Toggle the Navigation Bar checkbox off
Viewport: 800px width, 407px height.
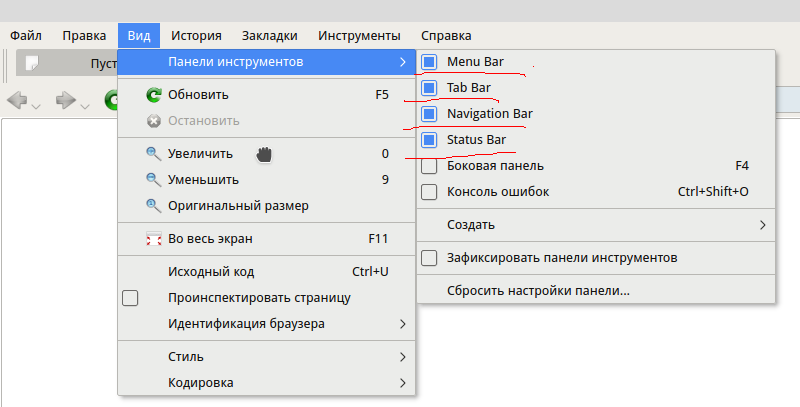tap(429, 114)
